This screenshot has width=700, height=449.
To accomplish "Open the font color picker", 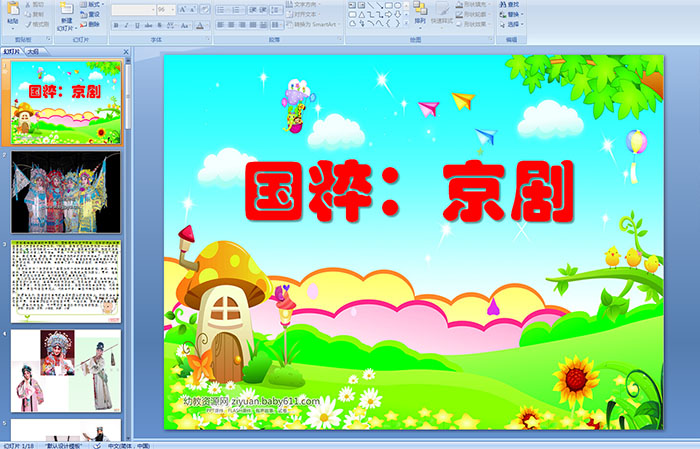I will (205, 24).
